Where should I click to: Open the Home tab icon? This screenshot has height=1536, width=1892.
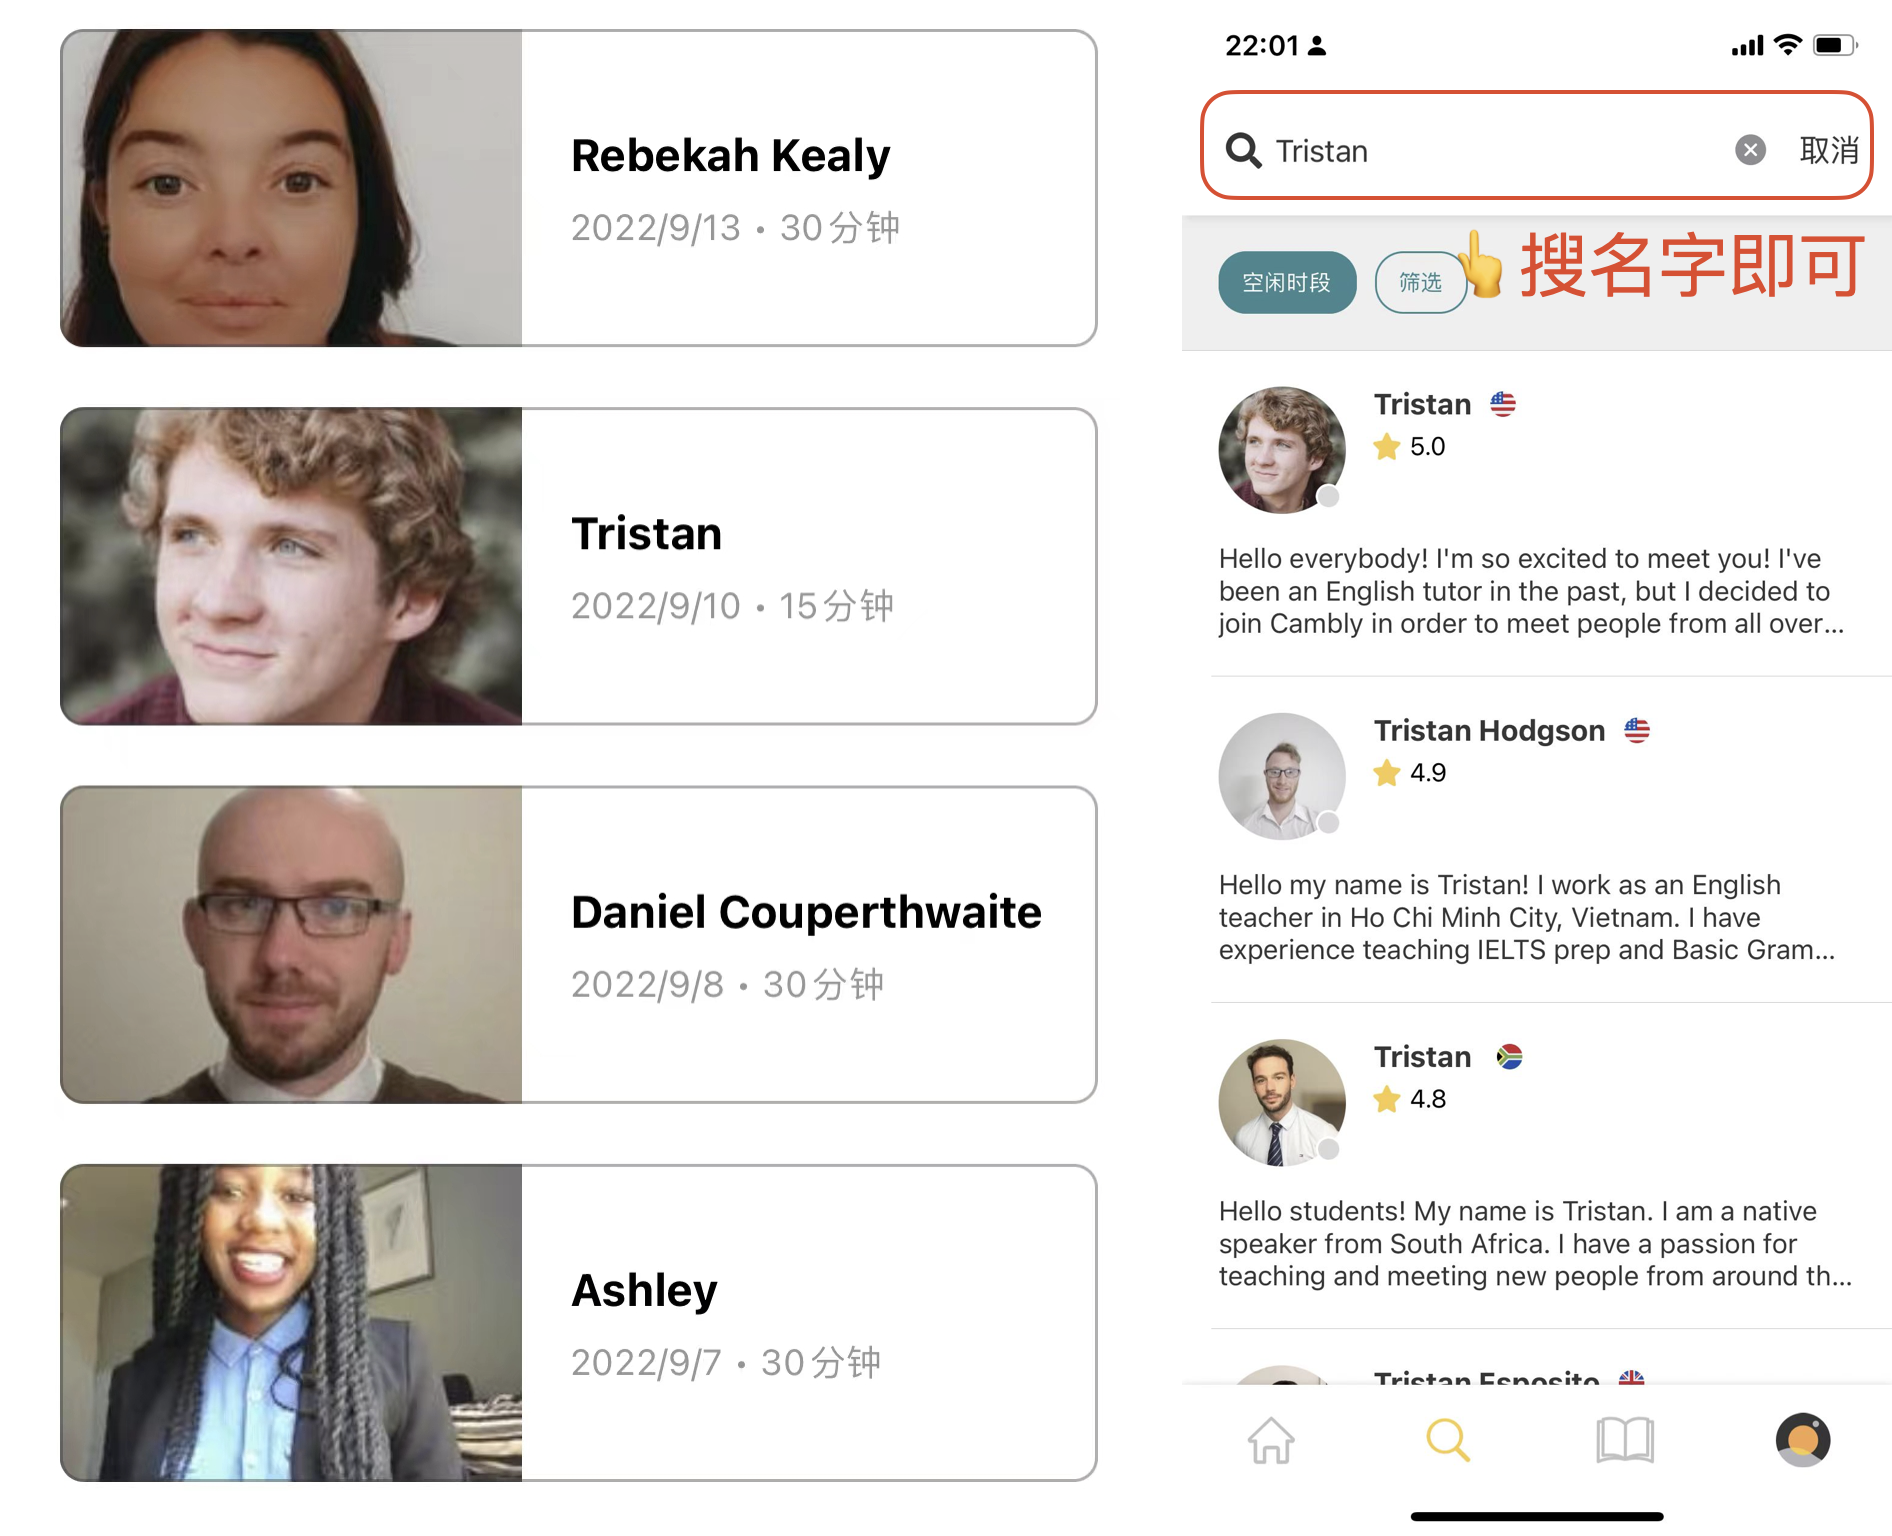click(1271, 1440)
